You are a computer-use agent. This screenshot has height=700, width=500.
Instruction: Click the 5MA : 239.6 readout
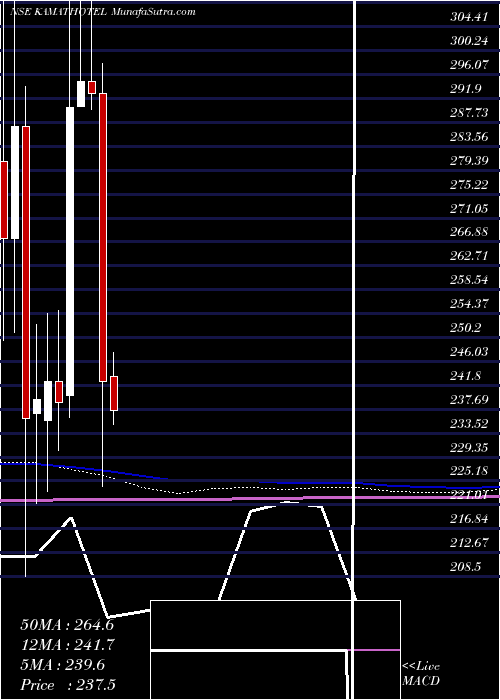pyautogui.click(x=63, y=665)
